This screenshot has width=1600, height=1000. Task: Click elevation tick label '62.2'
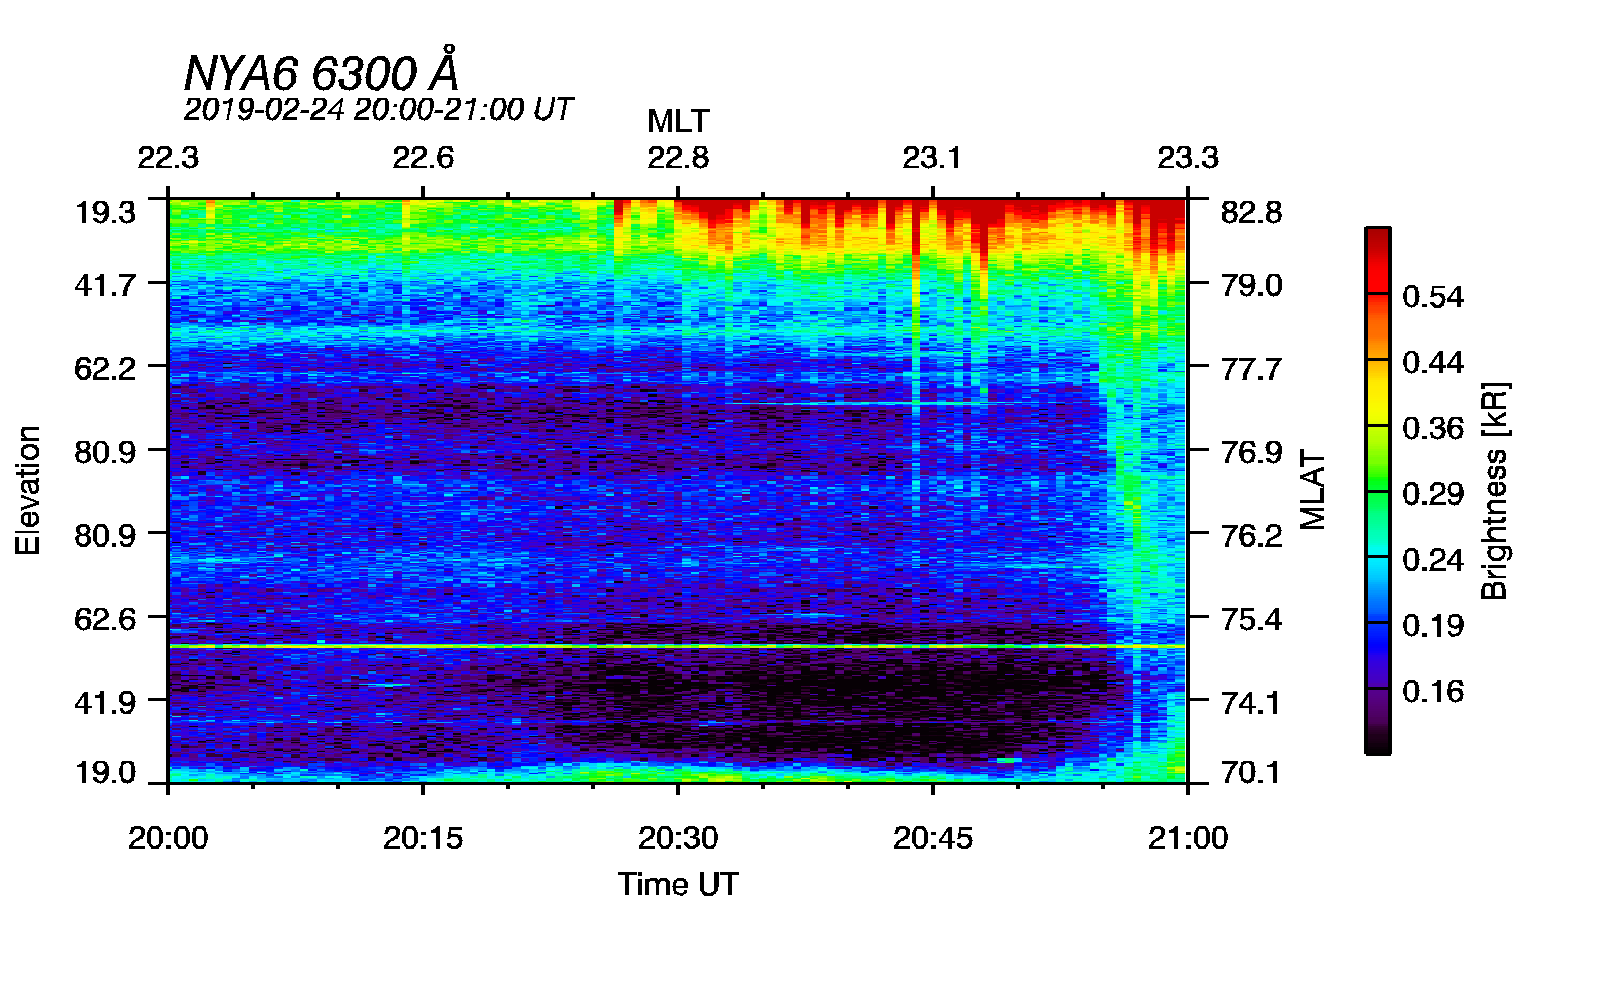click(105, 369)
